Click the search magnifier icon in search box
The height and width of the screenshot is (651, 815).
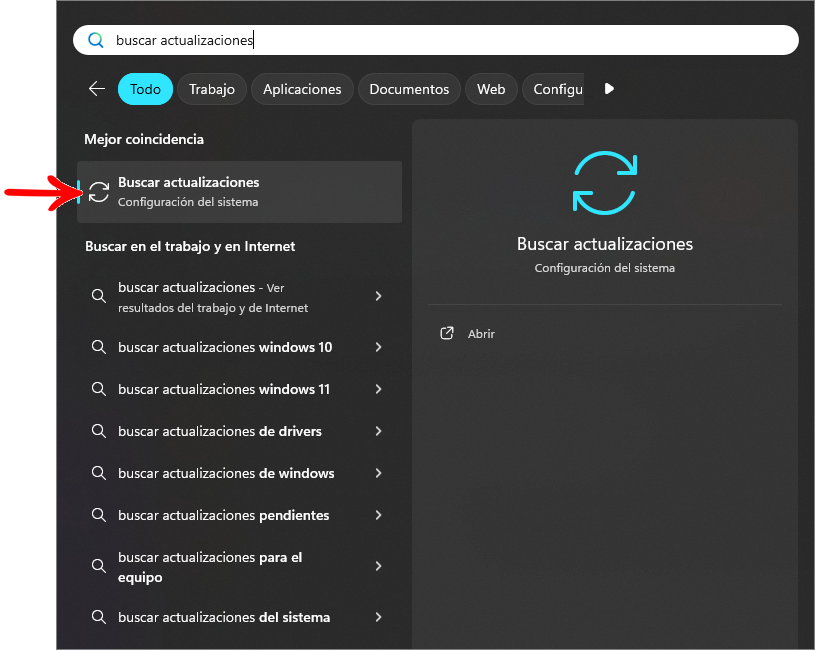coord(96,40)
